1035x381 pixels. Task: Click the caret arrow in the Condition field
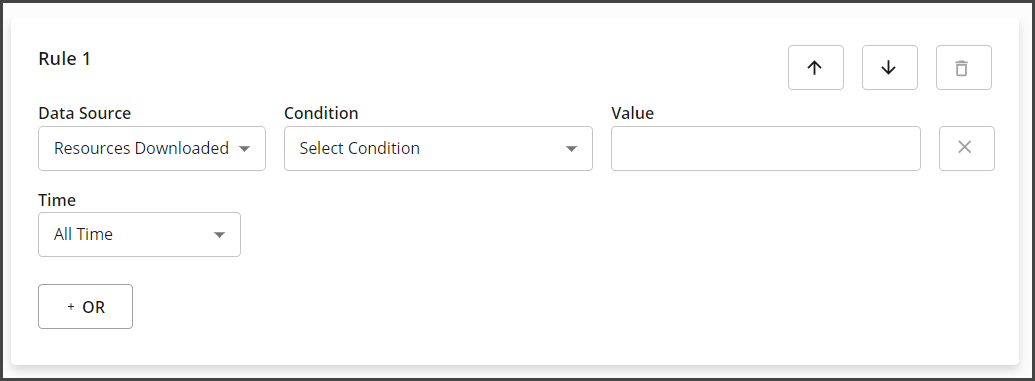(572, 149)
